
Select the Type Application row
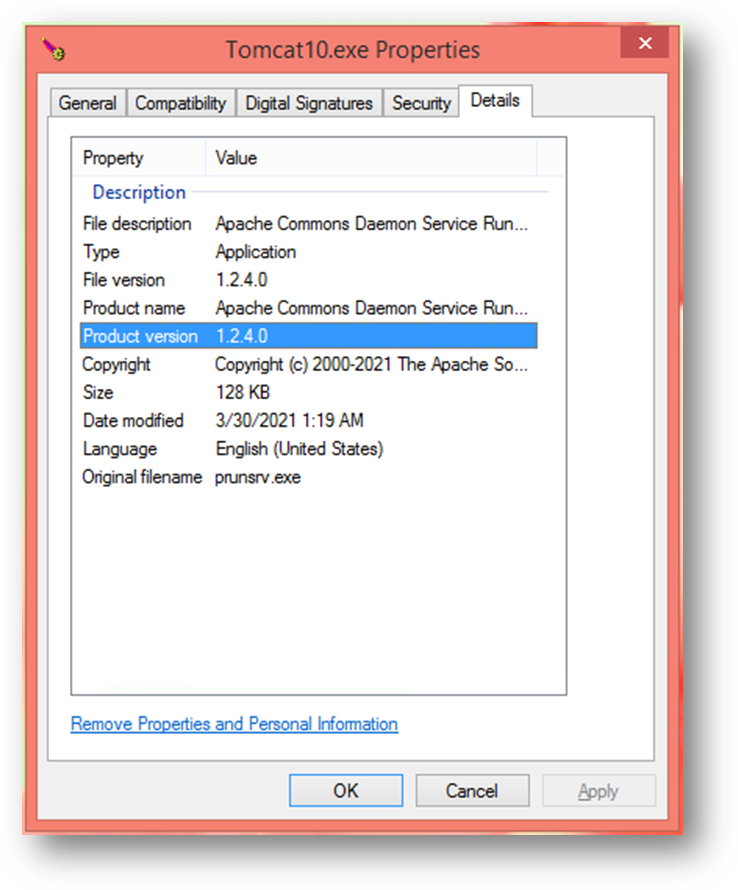click(308, 251)
